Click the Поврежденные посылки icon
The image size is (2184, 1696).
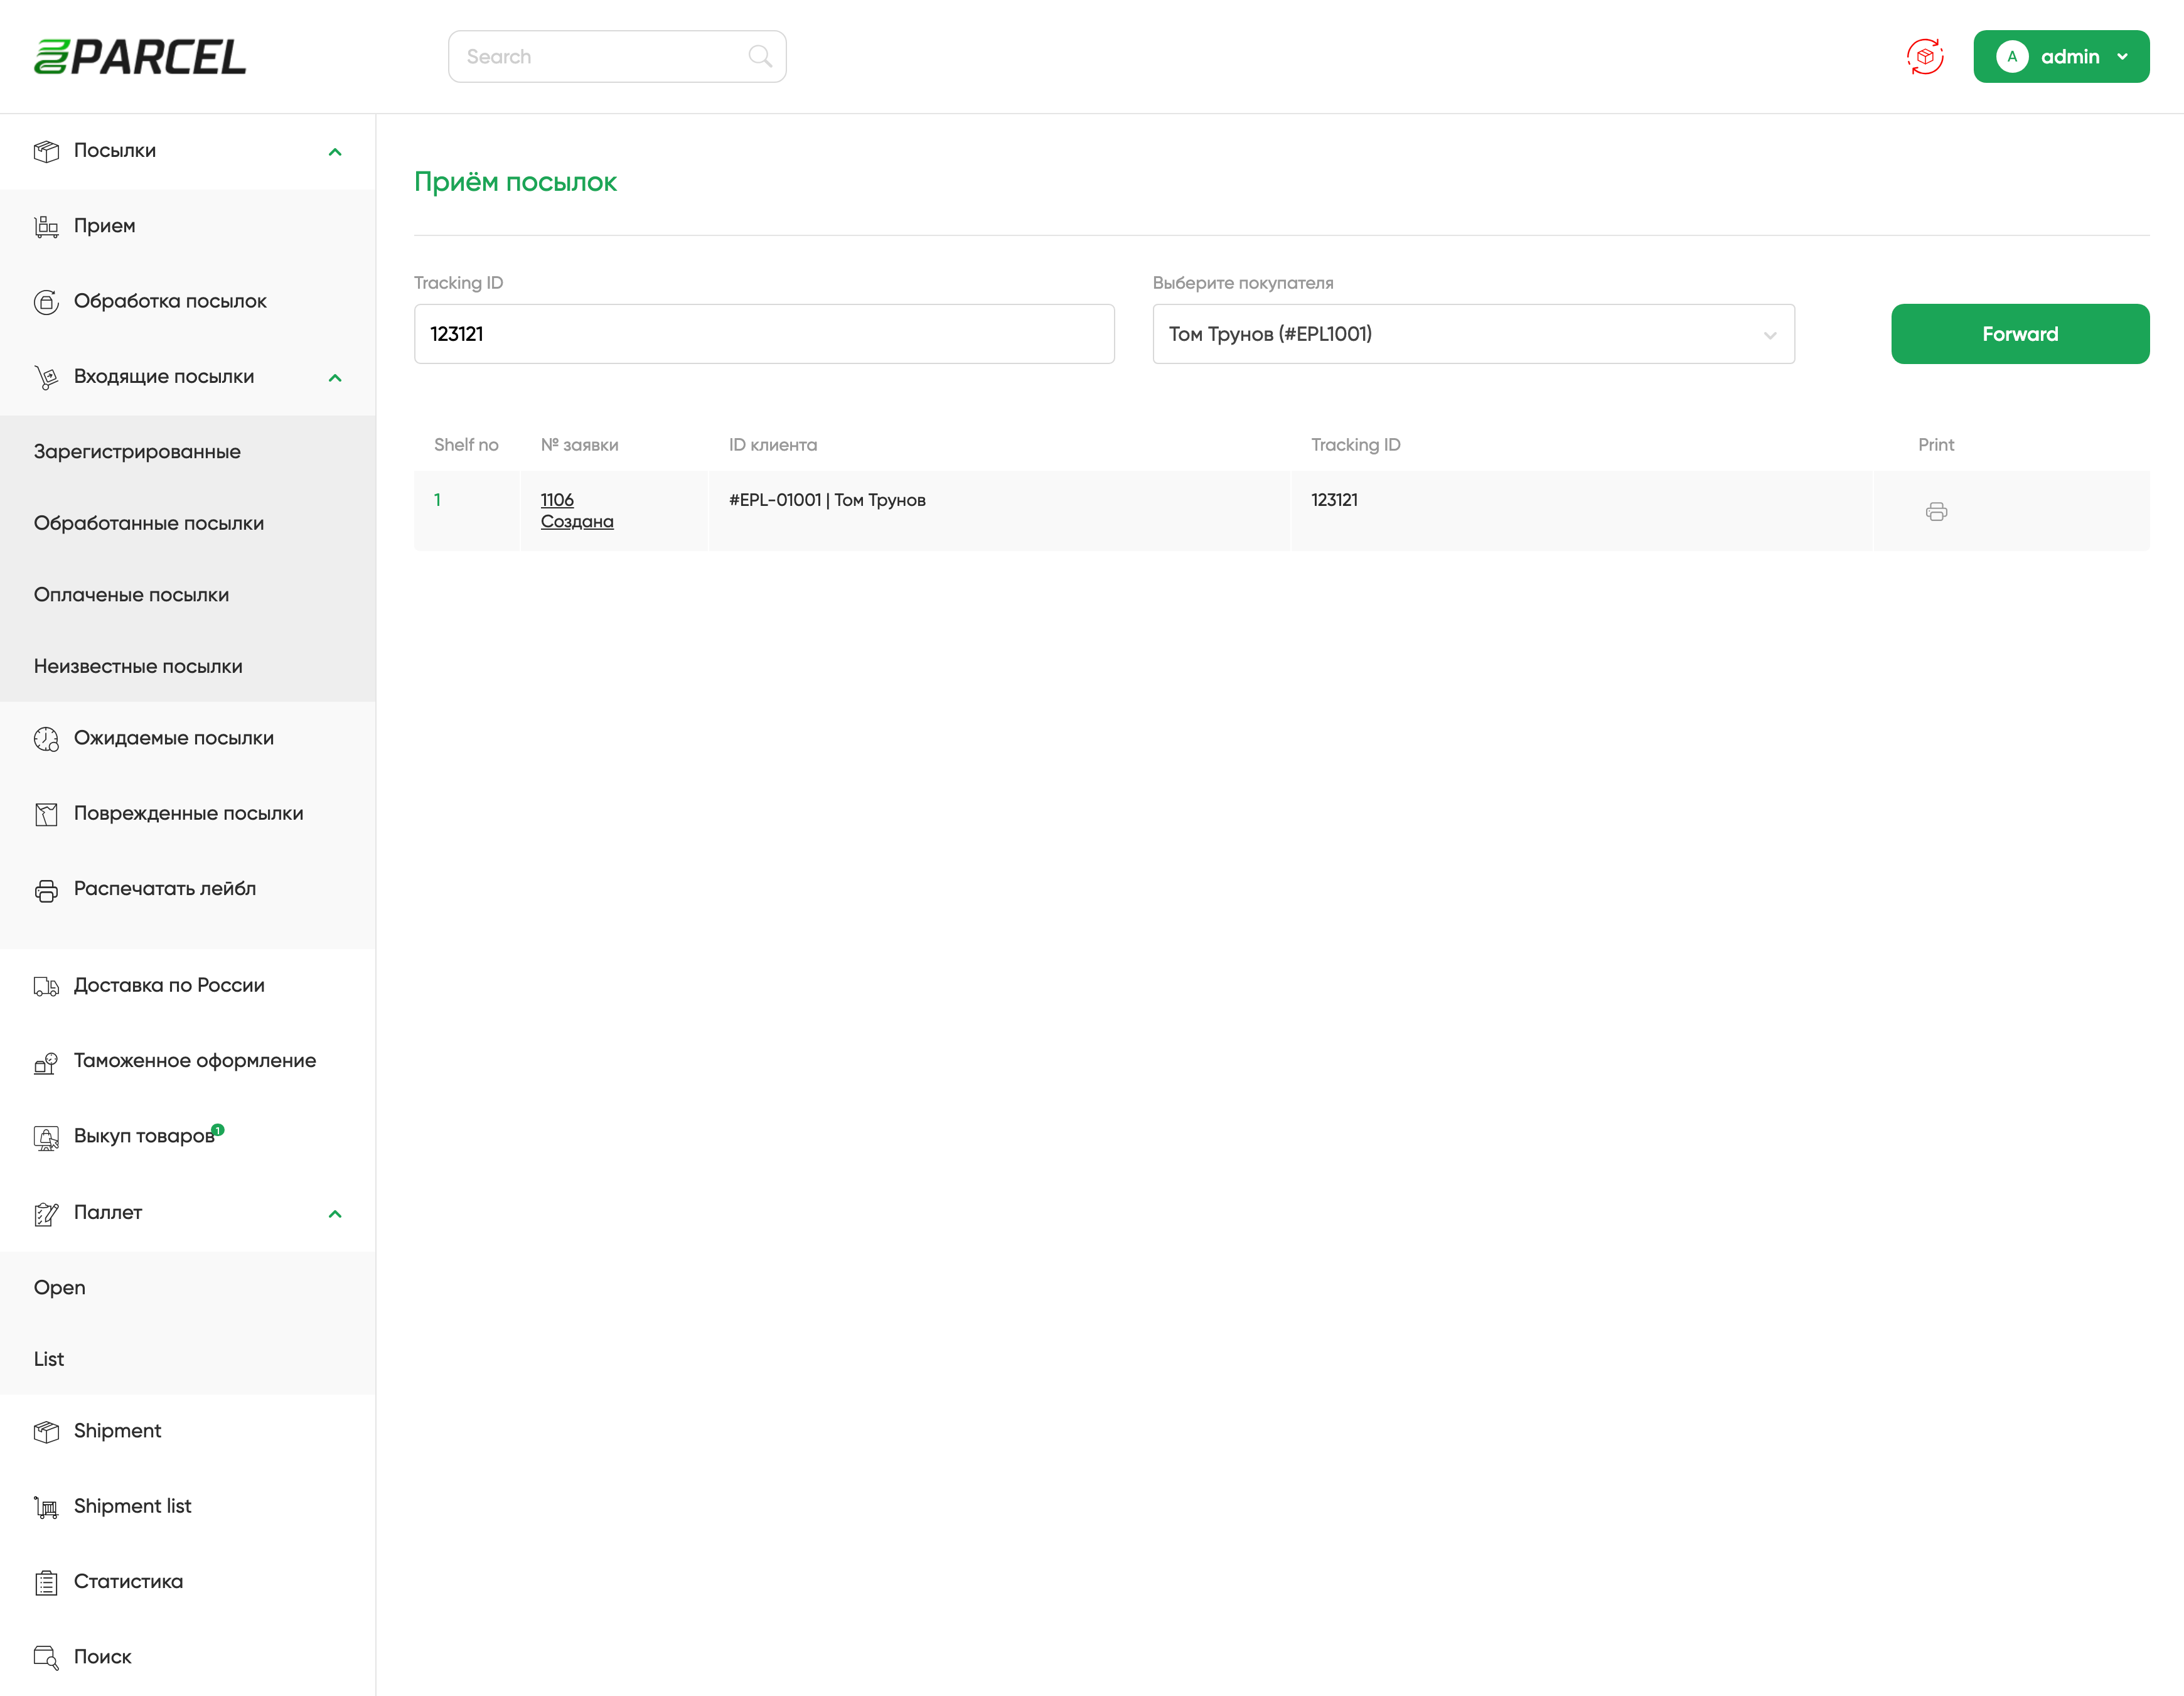[x=46, y=814]
